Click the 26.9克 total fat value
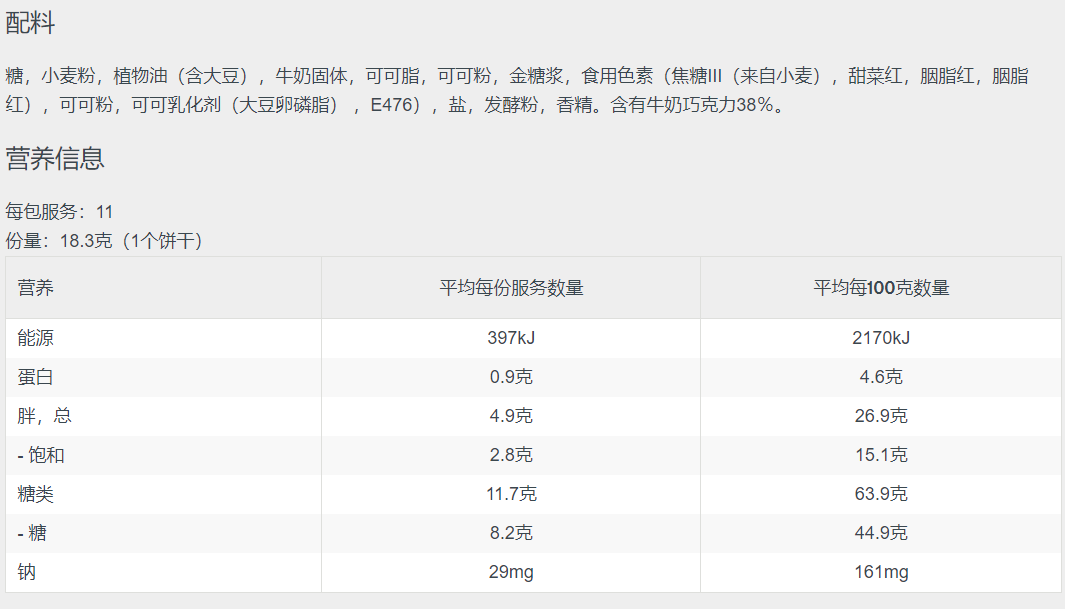This screenshot has width=1065, height=609. click(x=881, y=416)
